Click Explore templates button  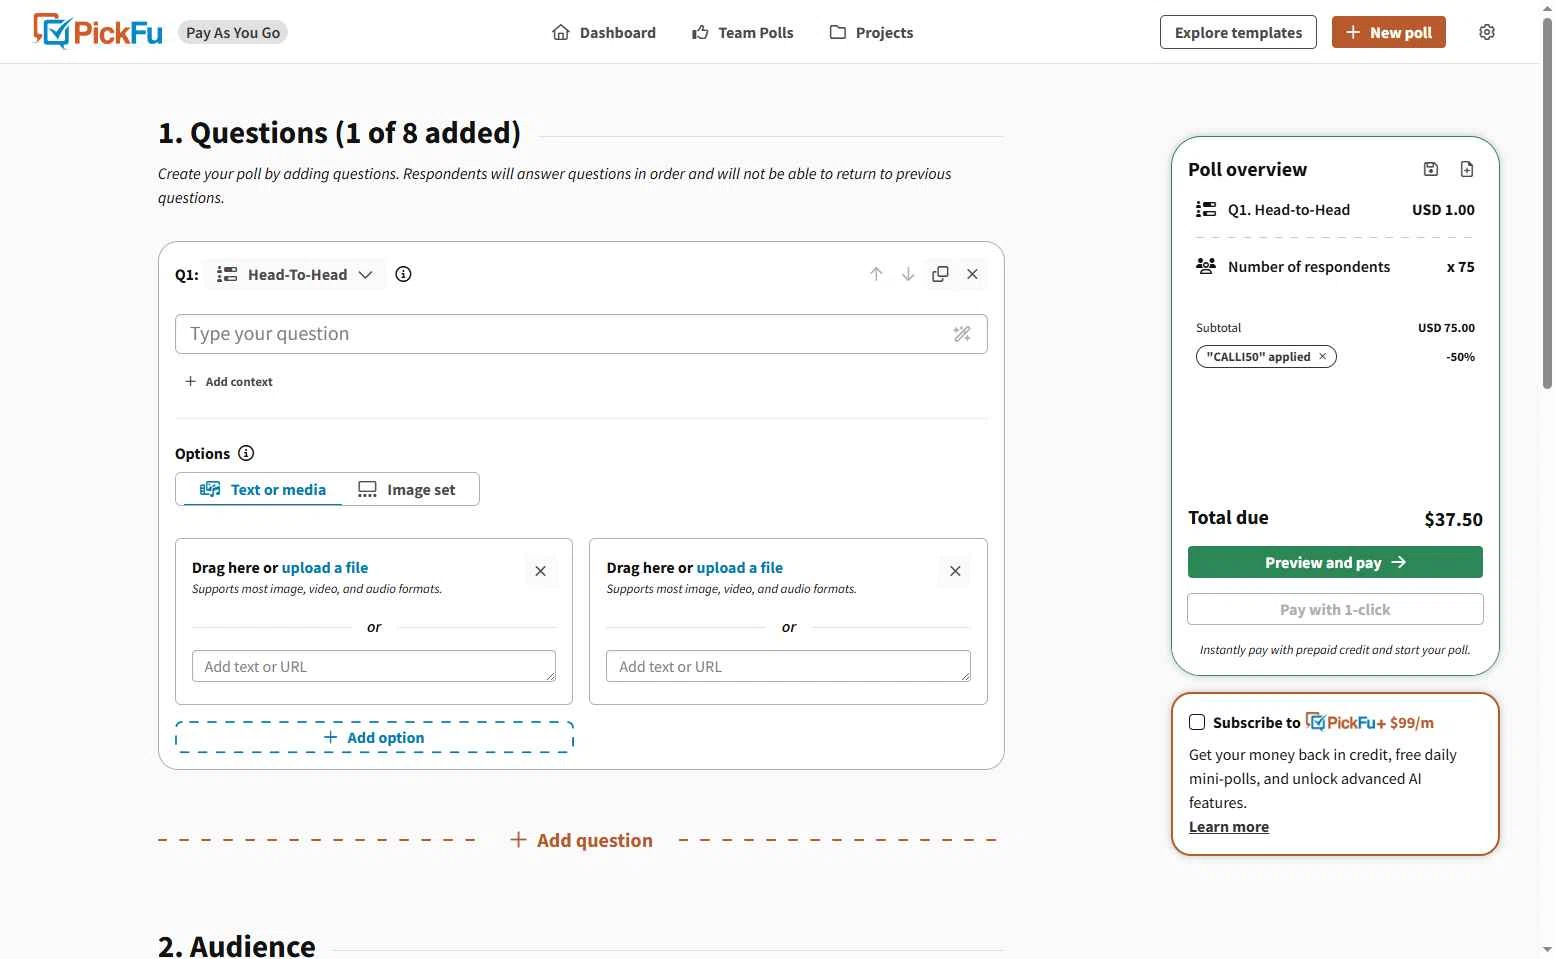(1238, 32)
